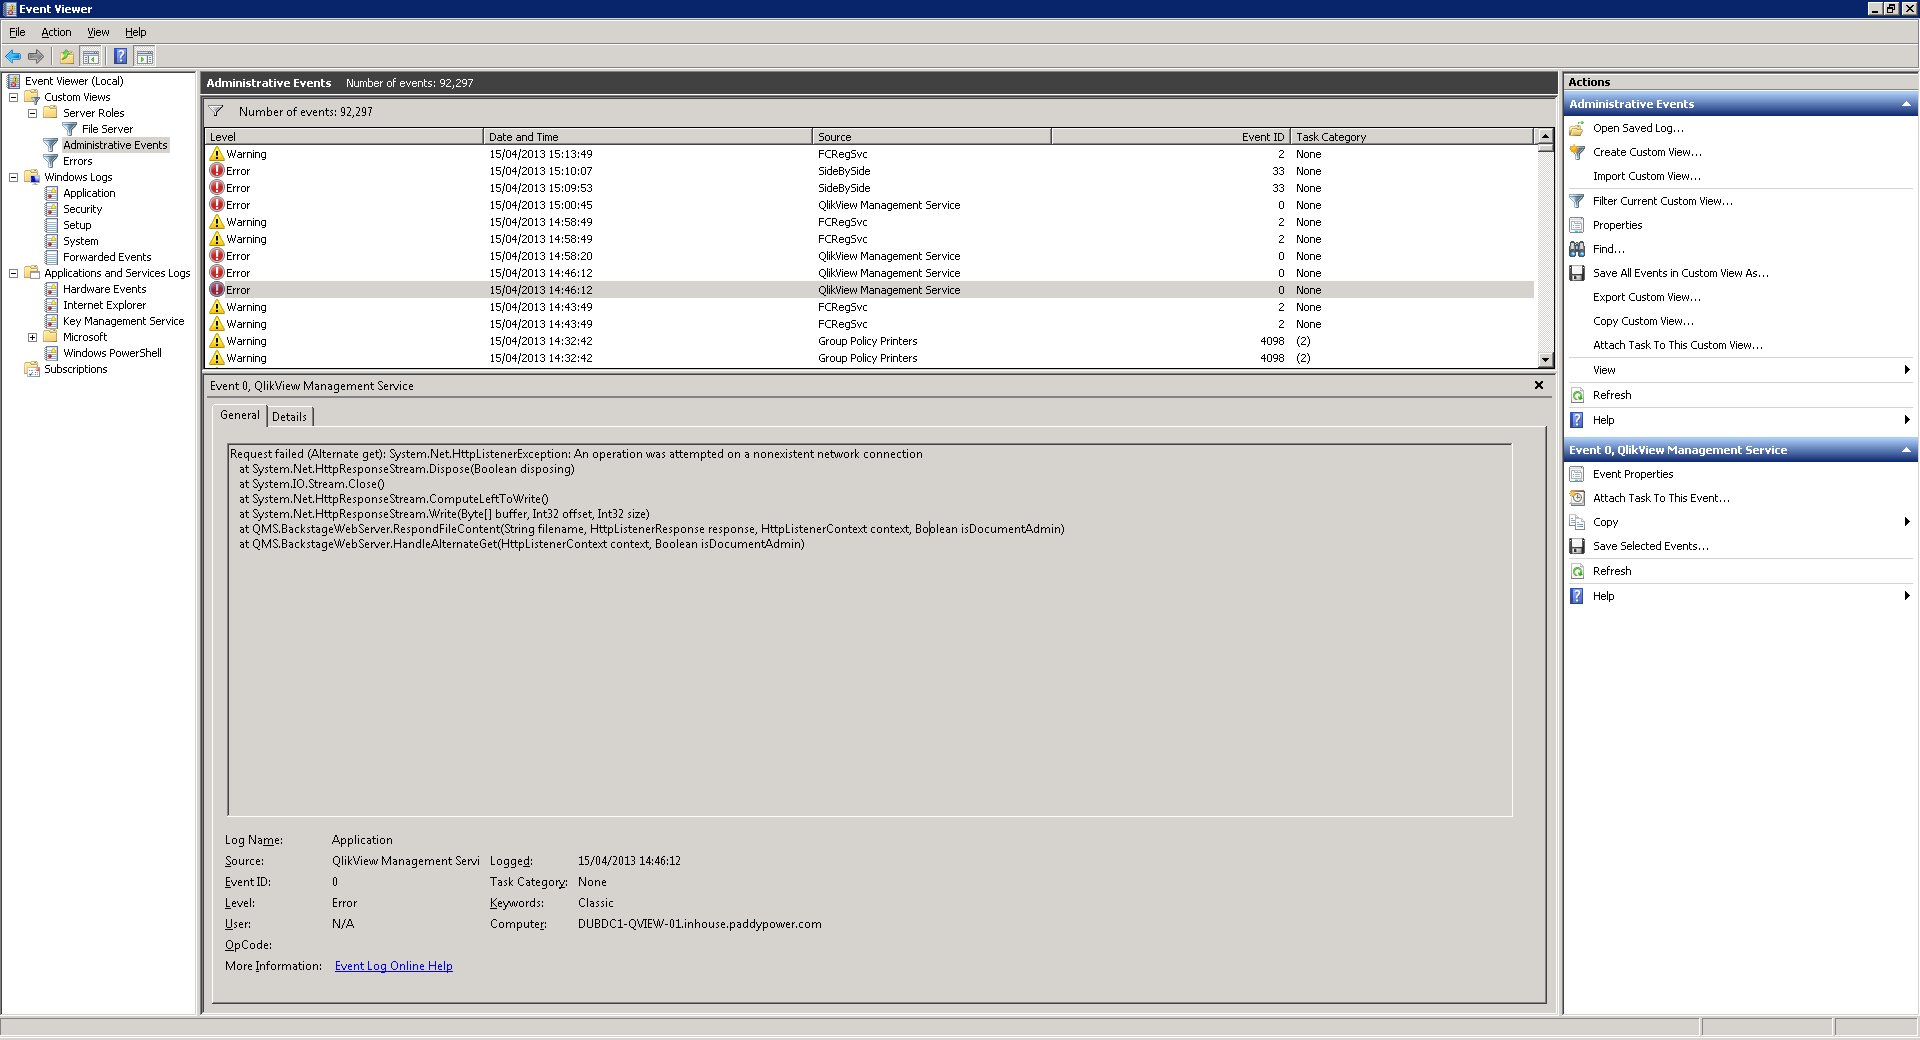Image resolution: width=1920 pixels, height=1040 pixels.
Task: Switch to the Details tab
Action: coord(290,417)
